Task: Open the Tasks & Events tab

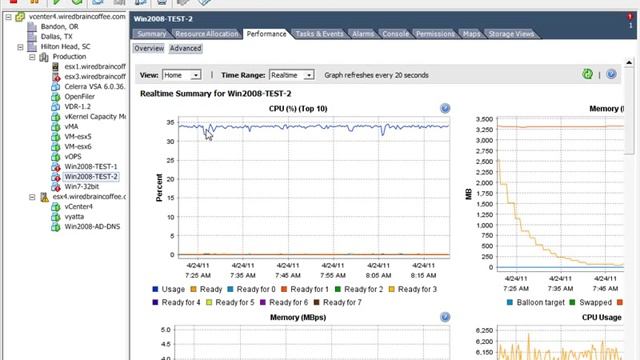Action: click(x=319, y=34)
